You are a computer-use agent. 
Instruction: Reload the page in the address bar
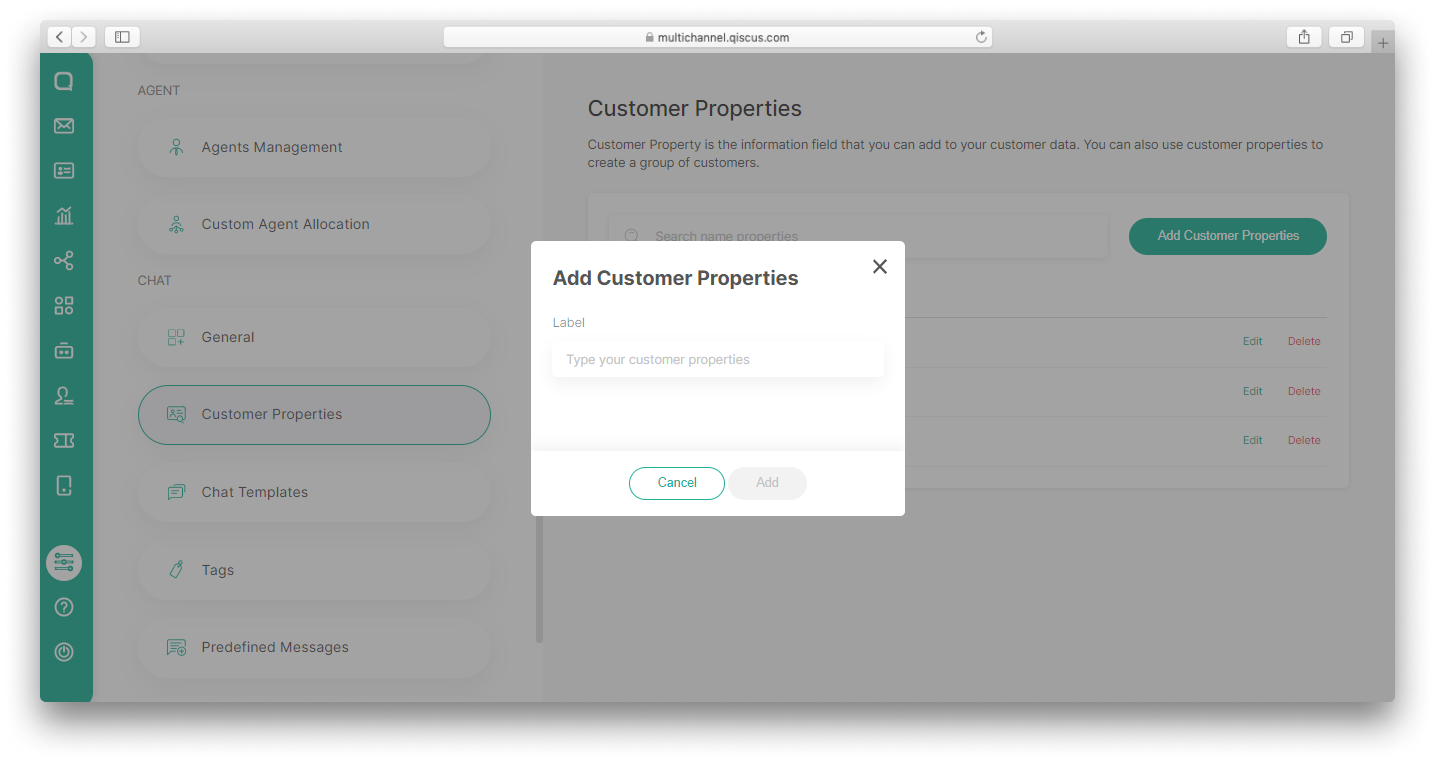[981, 37]
